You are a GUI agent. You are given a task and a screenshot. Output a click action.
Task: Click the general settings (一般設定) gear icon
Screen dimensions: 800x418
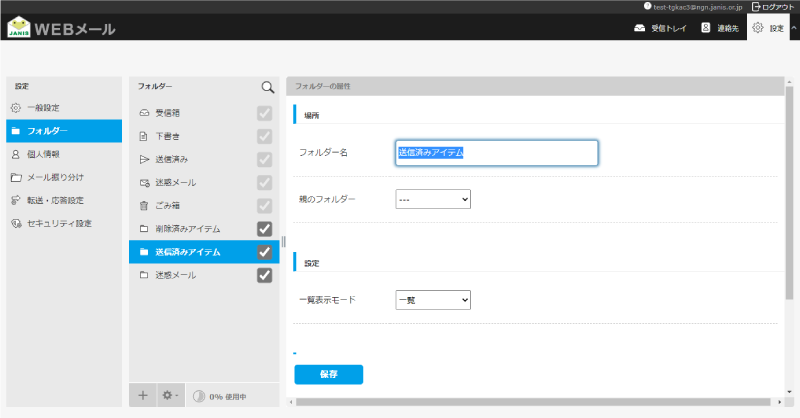pos(16,108)
